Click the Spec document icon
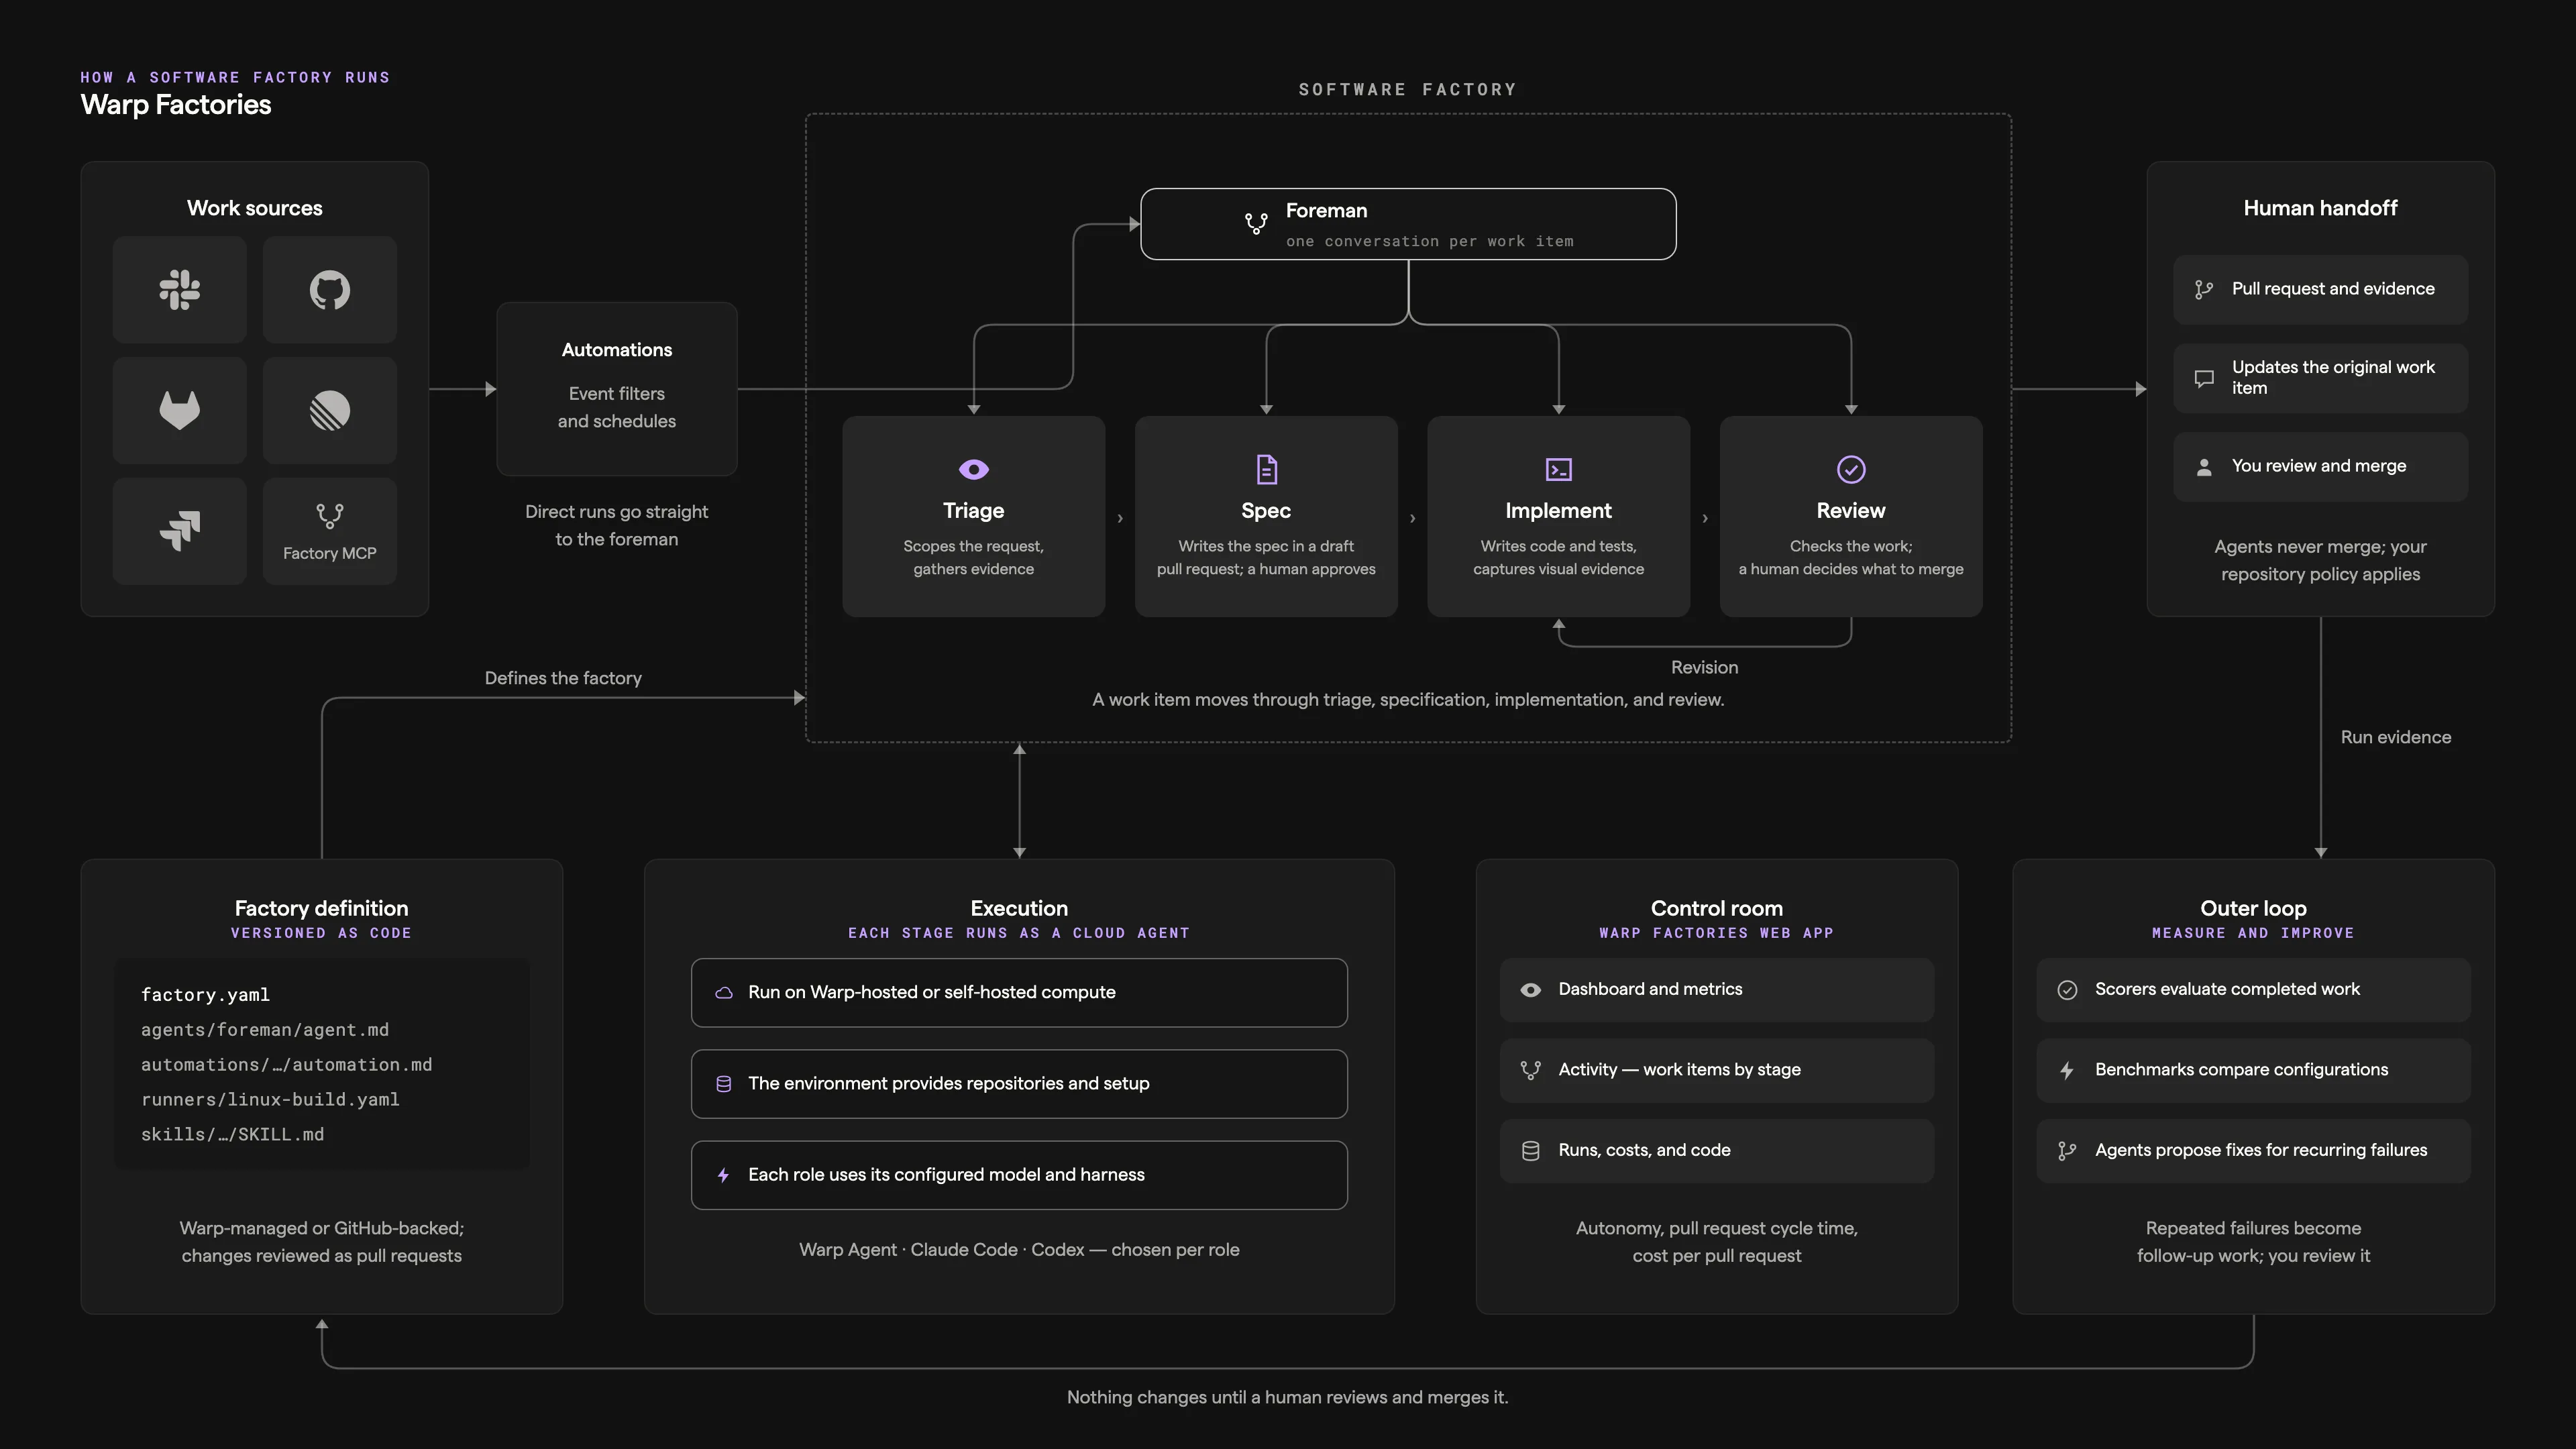Image resolution: width=2576 pixels, height=1449 pixels. (x=1267, y=469)
